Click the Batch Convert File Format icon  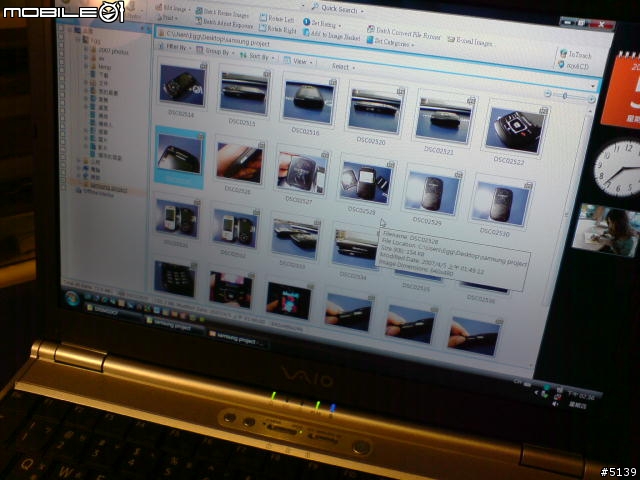click(371, 29)
